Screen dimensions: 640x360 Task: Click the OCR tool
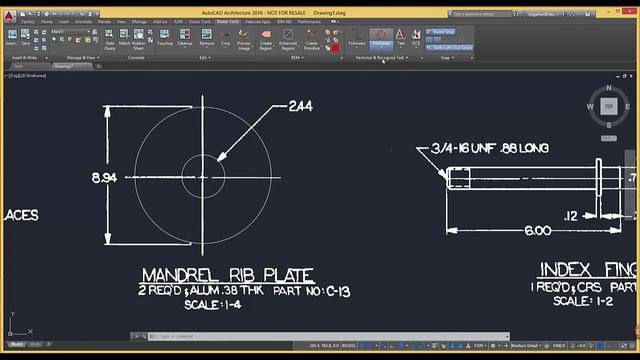point(416,37)
